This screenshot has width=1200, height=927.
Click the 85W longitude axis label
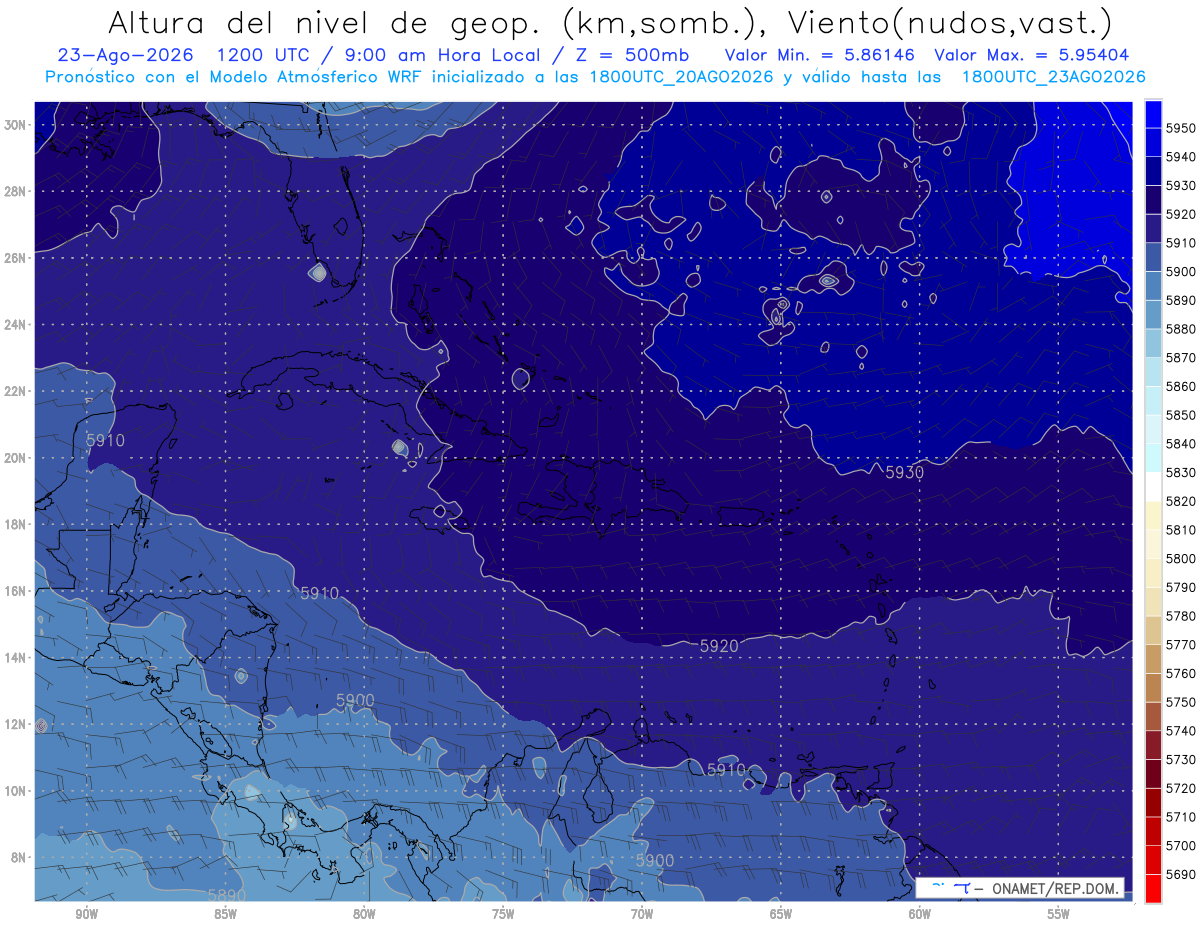225,914
